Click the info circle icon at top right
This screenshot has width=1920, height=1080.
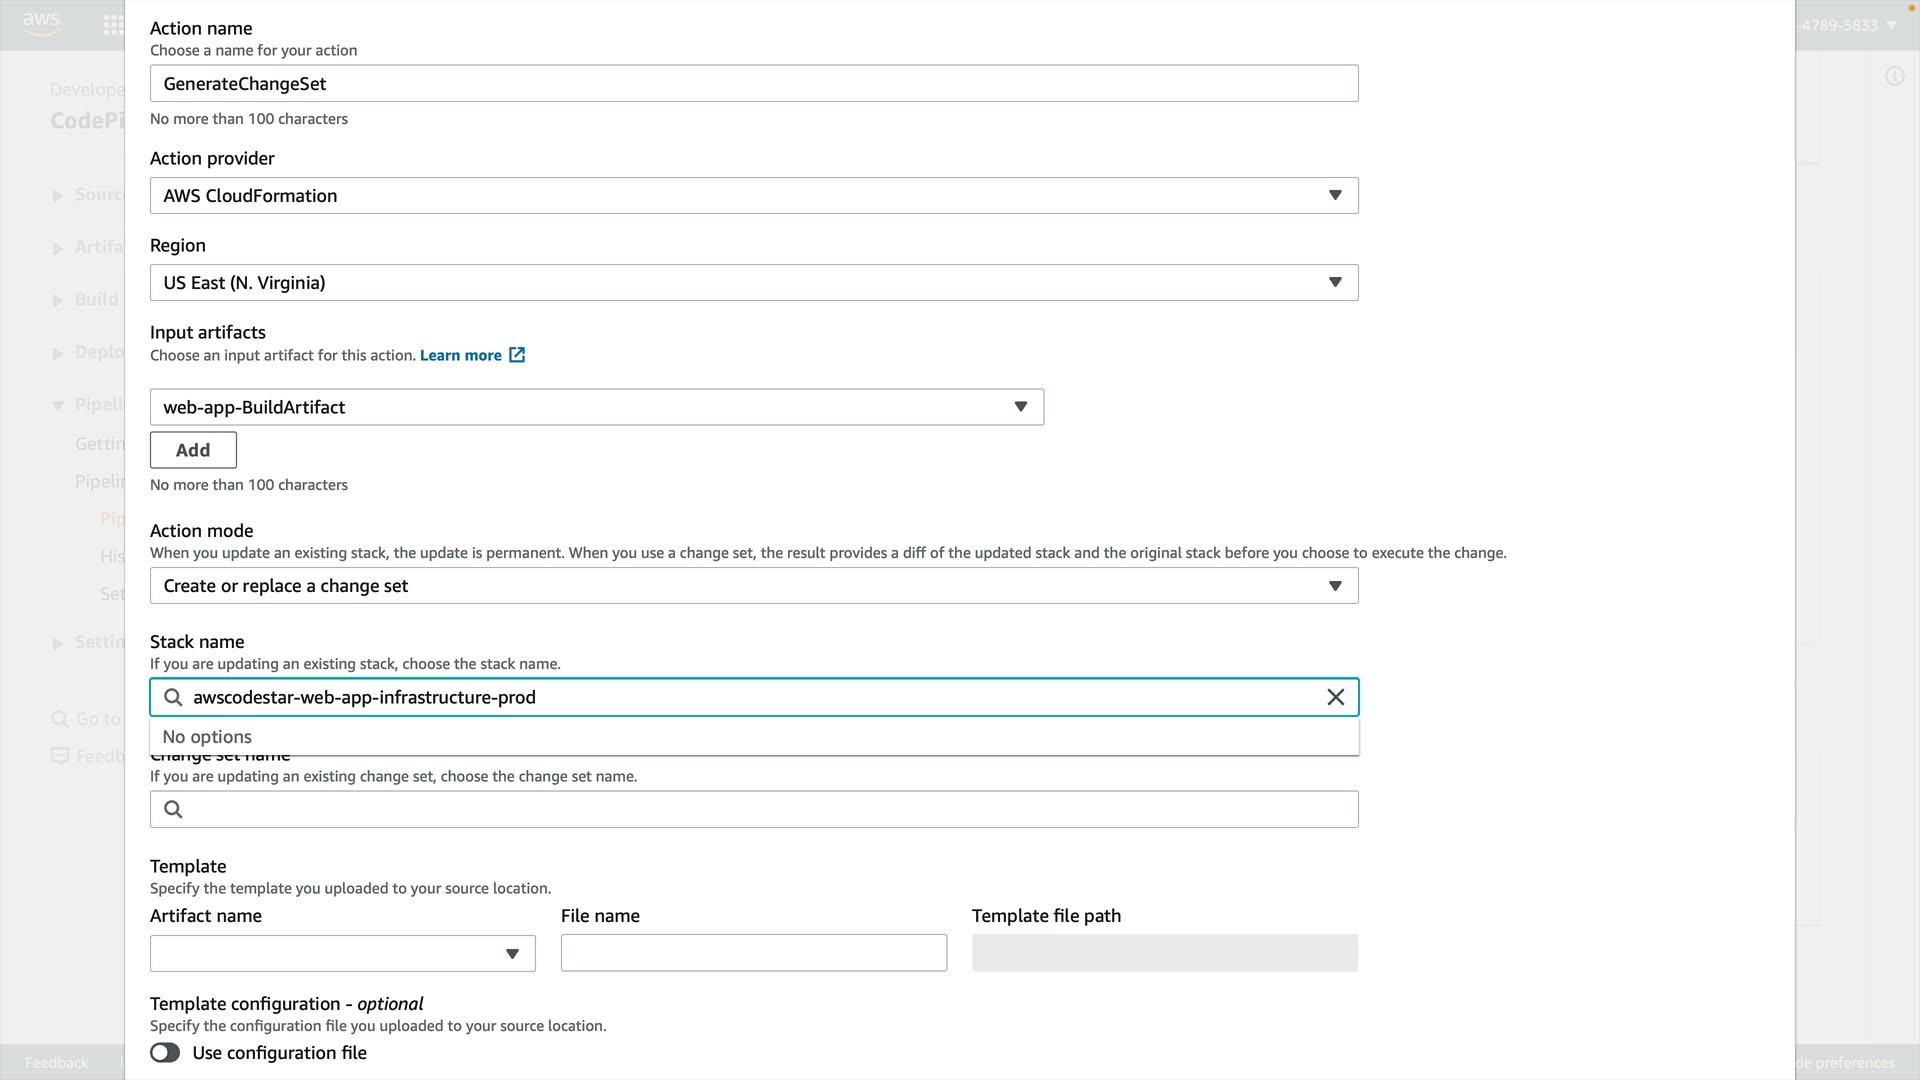coord(1894,76)
